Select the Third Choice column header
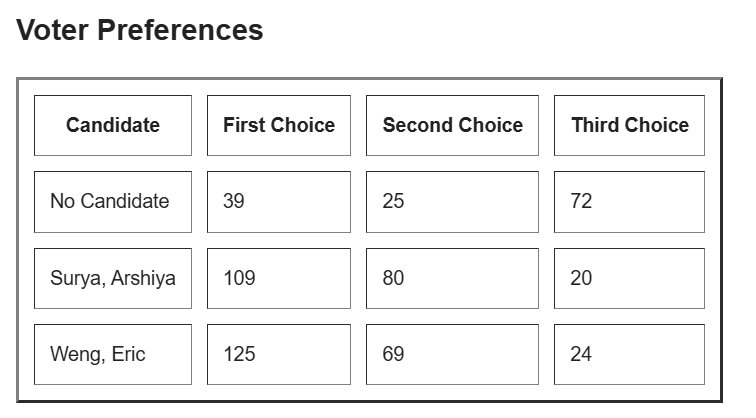756x418 pixels. coord(629,125)
